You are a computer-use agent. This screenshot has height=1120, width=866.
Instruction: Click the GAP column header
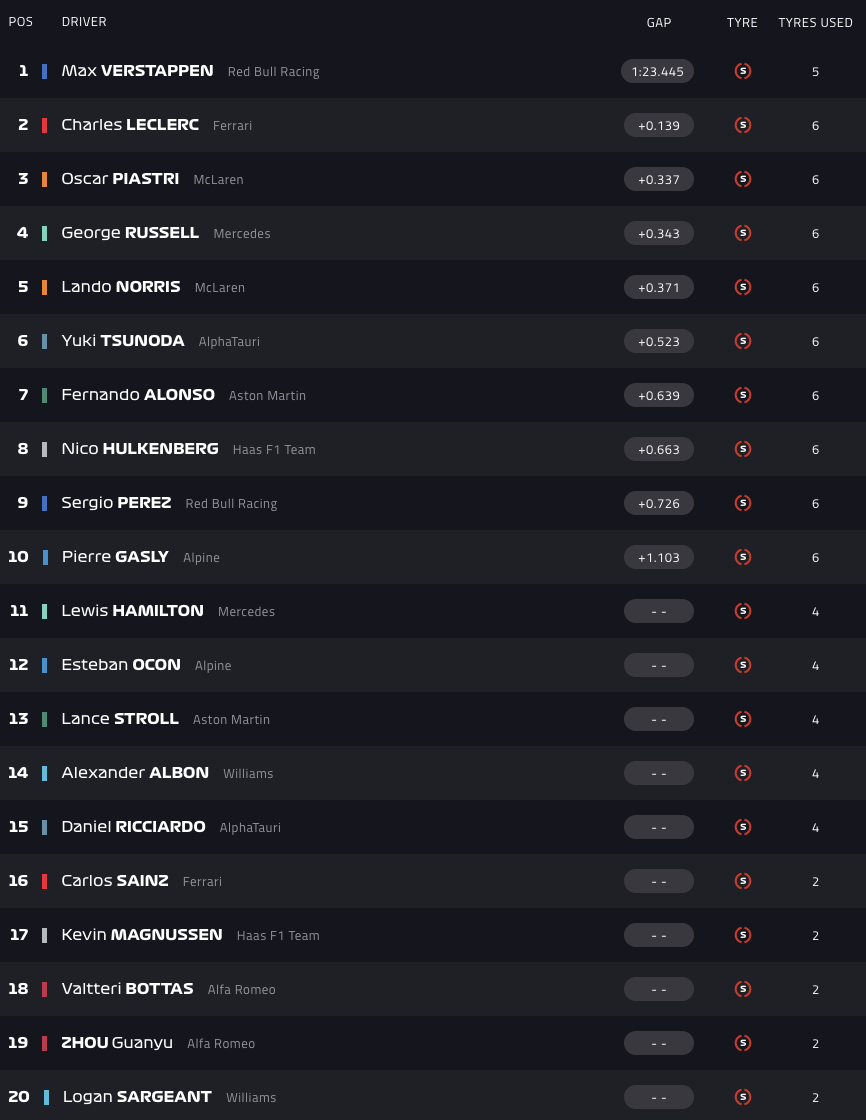tap(658, 22)
